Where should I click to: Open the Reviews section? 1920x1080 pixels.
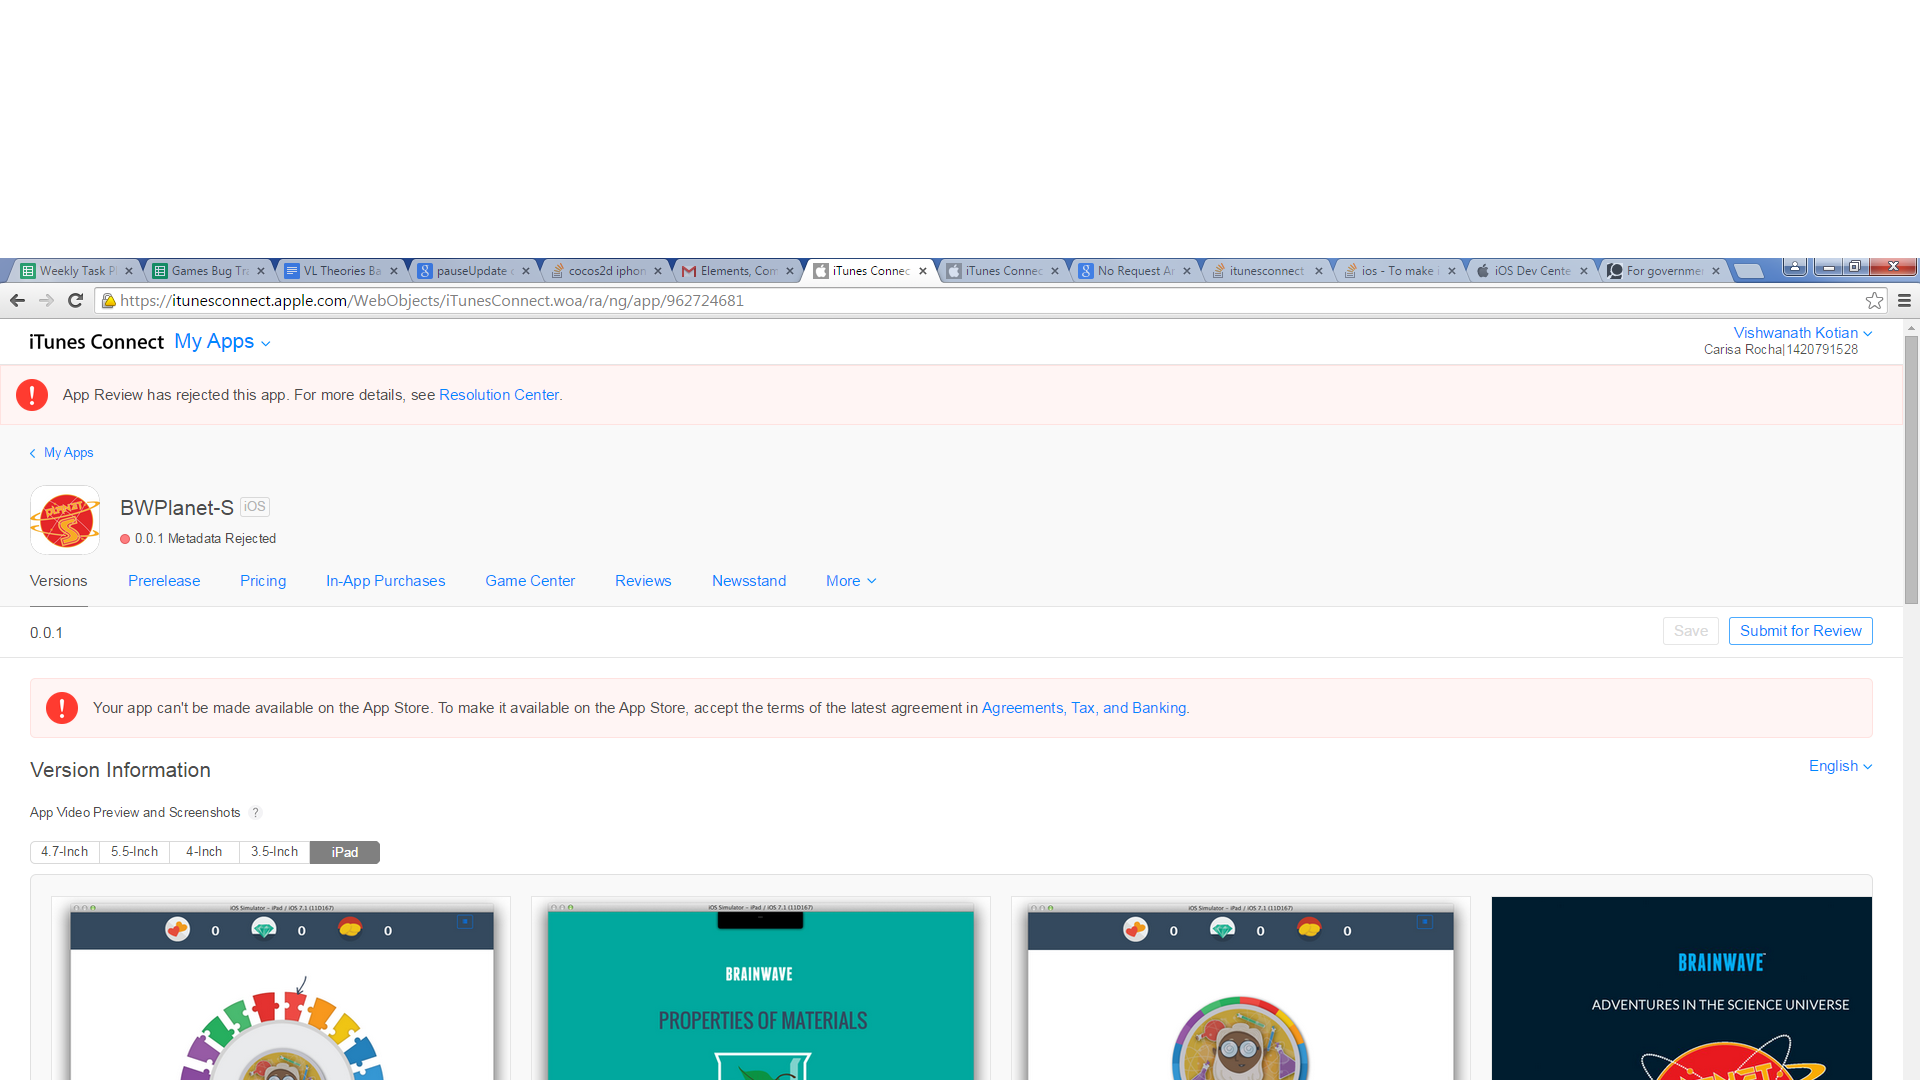tap(643, 581)
